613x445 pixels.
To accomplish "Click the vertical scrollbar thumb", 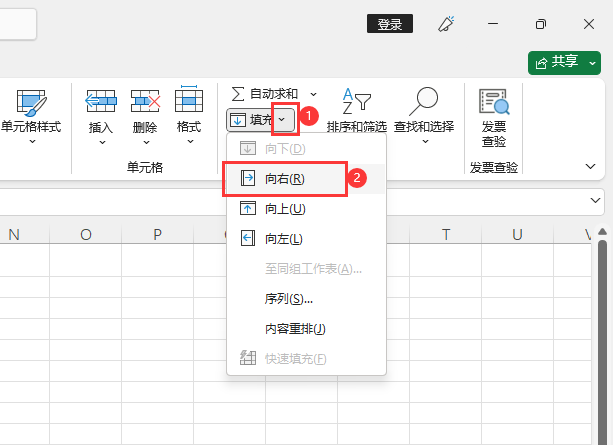I will point(602,342).
